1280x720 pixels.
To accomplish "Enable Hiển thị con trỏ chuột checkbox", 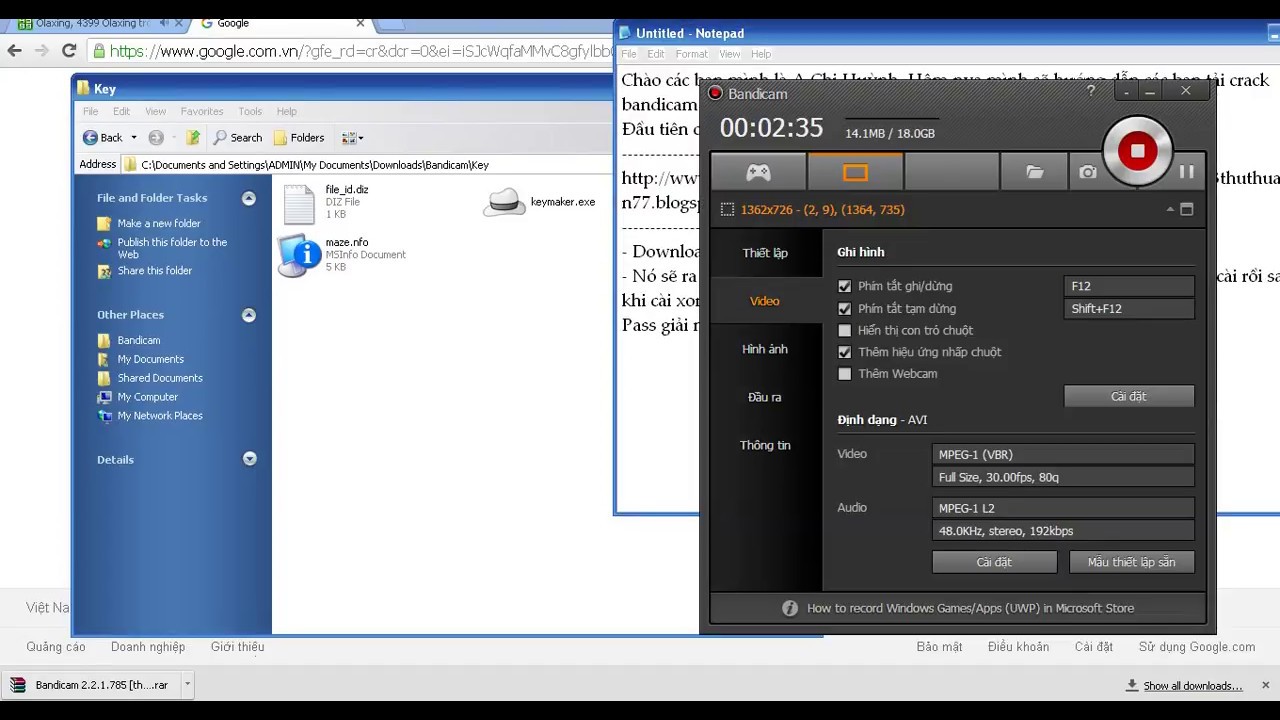I will point(845,330).
